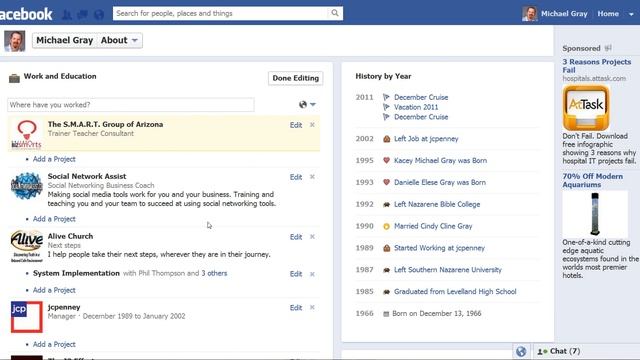Click AtTask ad image
This screenshot has height=360, width=640.
(586, 108)
